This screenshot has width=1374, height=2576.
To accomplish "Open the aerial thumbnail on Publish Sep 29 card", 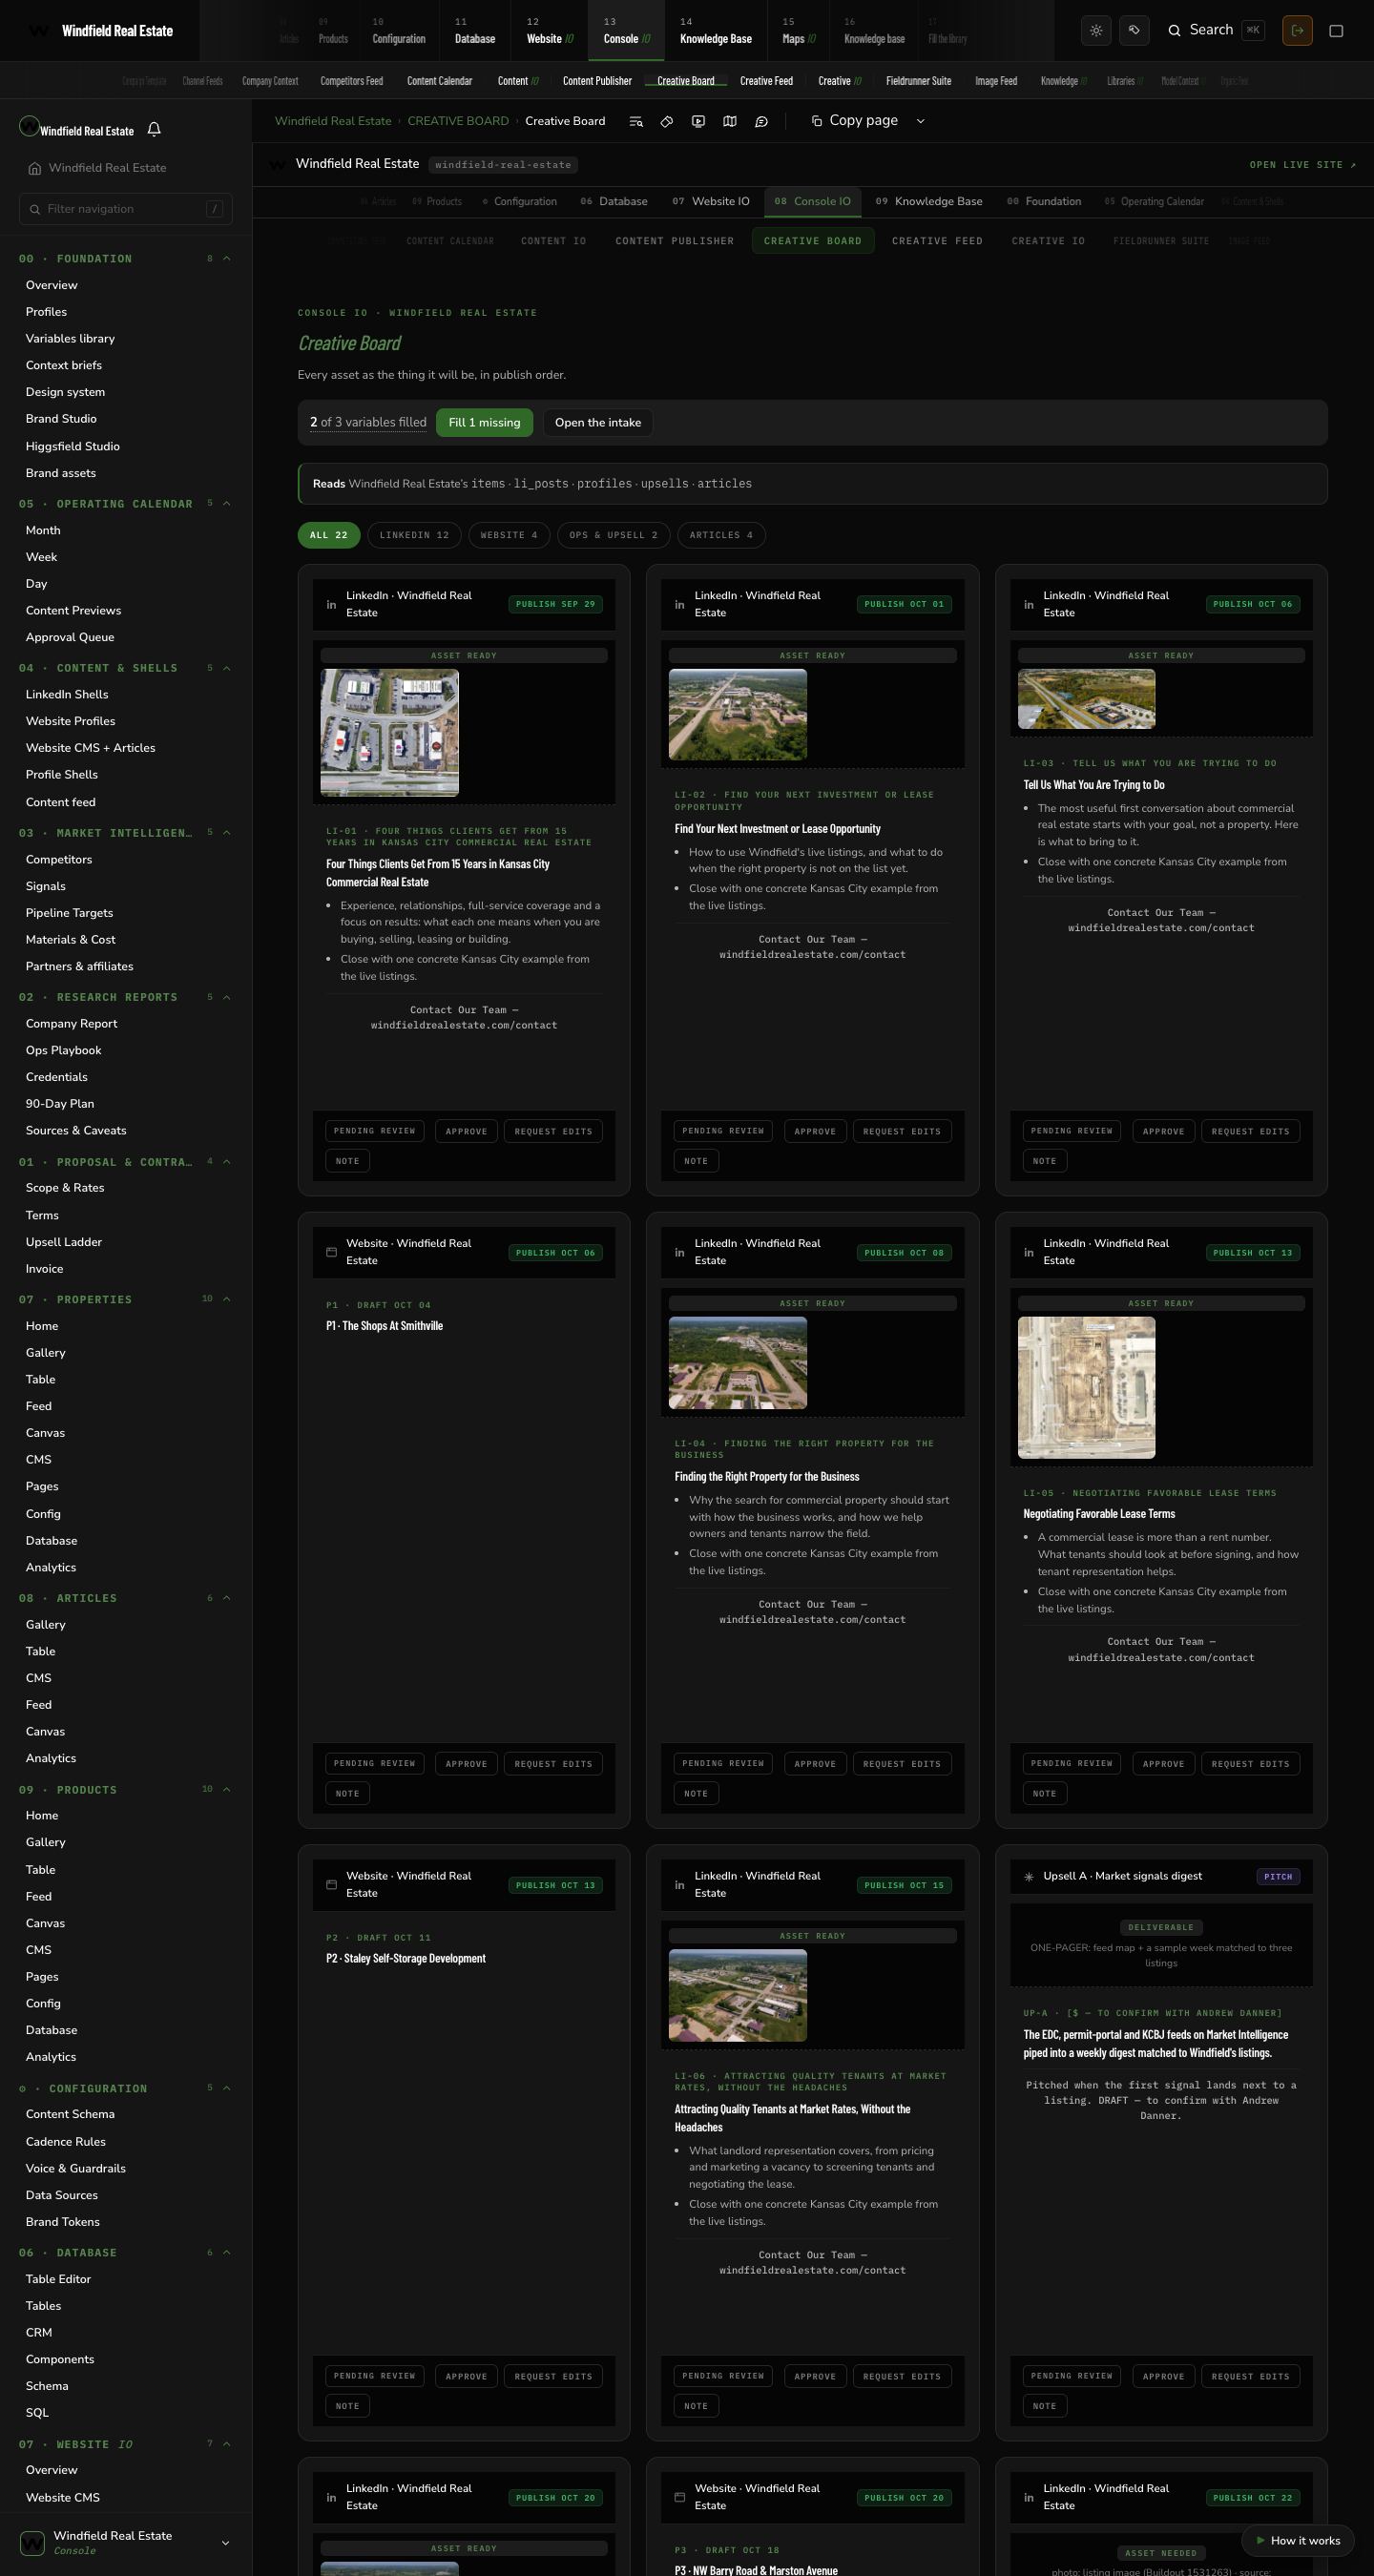I will [x=389, y=733].
